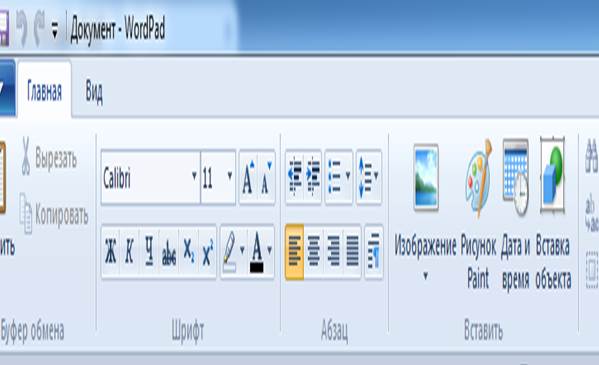Image resolution: width=599 pixels, height=365 pixels.
Task: Apply the black font color (A)
Action: [x=257, y=251]
